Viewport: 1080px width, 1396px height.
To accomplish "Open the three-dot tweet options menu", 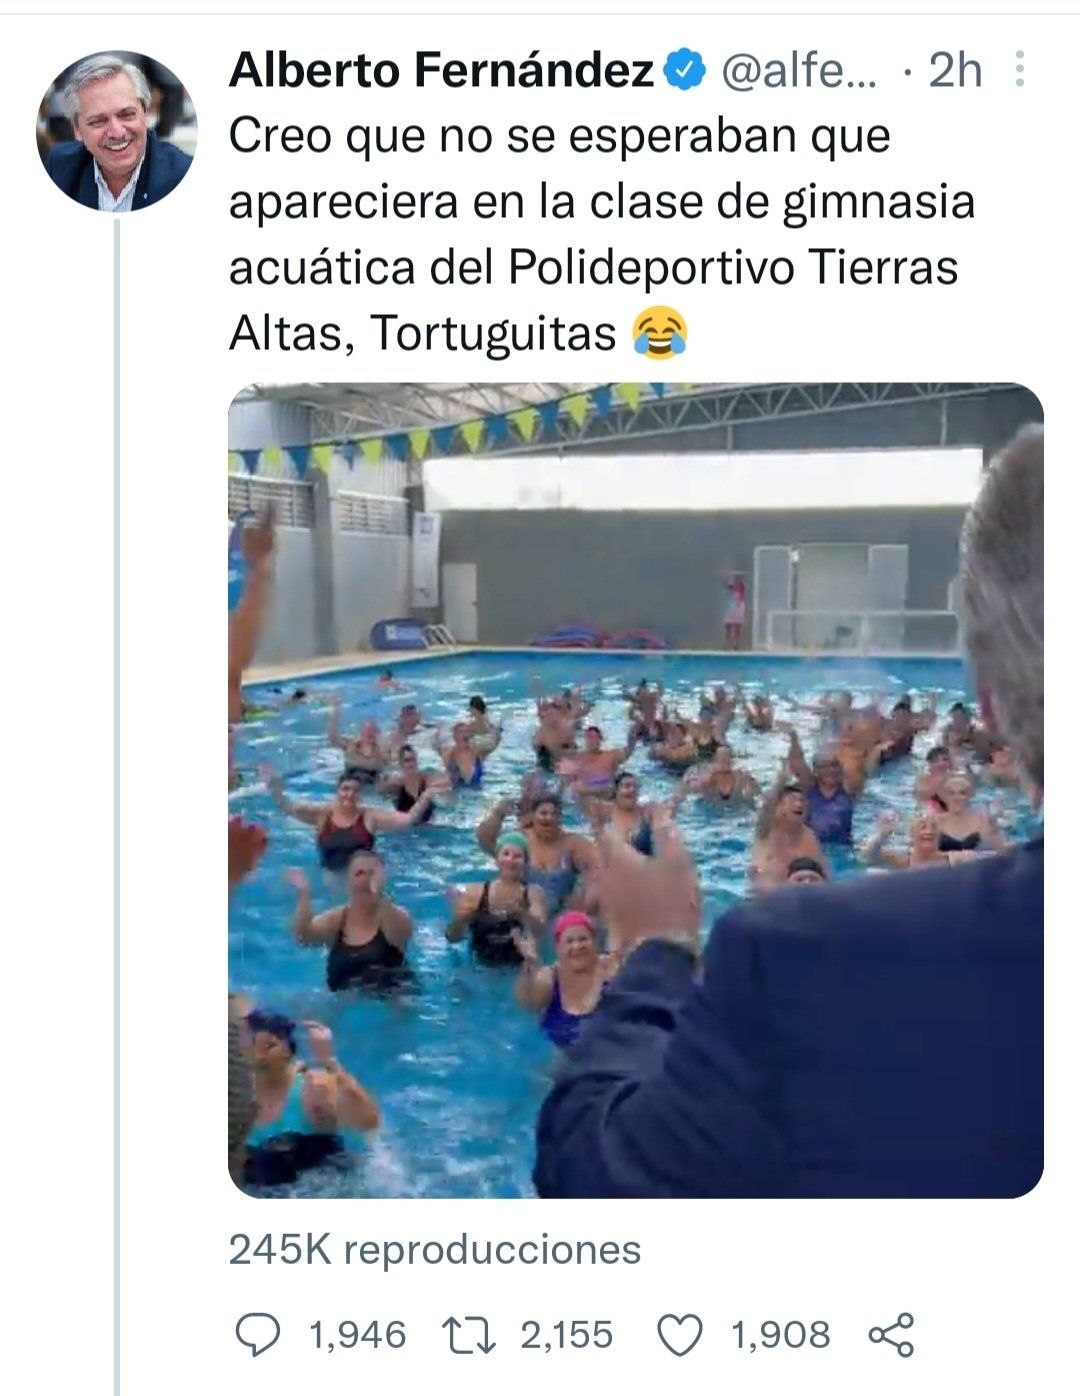I will [x=1019, y=70].
